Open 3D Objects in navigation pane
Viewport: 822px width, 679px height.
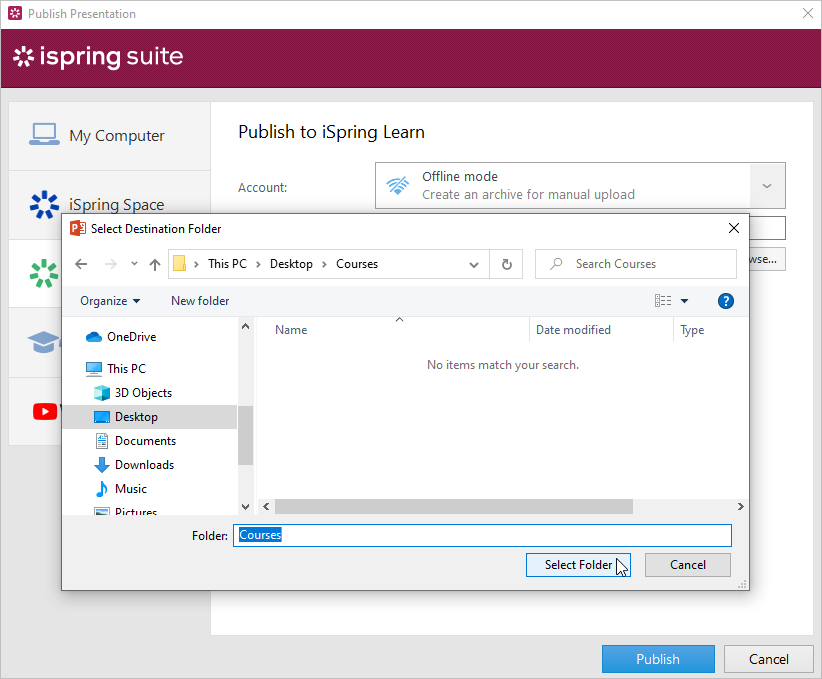coord(143,393)
